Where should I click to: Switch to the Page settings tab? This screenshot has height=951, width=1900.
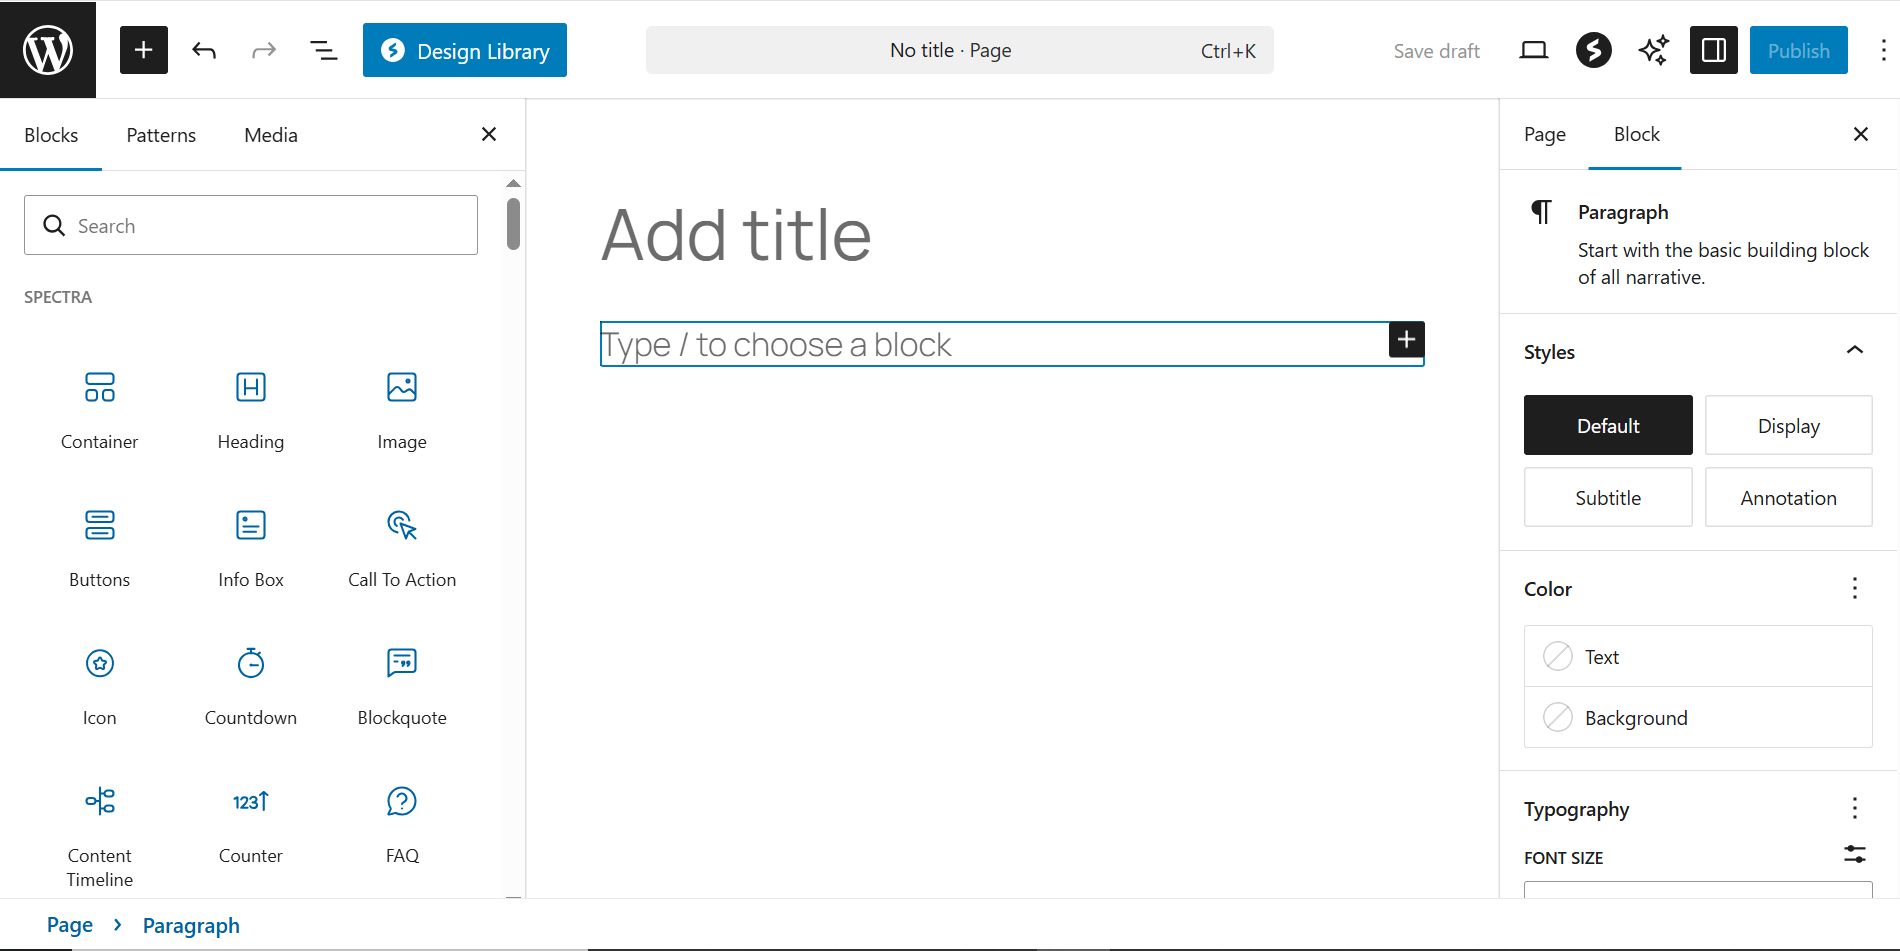[x=1545, y=134]
